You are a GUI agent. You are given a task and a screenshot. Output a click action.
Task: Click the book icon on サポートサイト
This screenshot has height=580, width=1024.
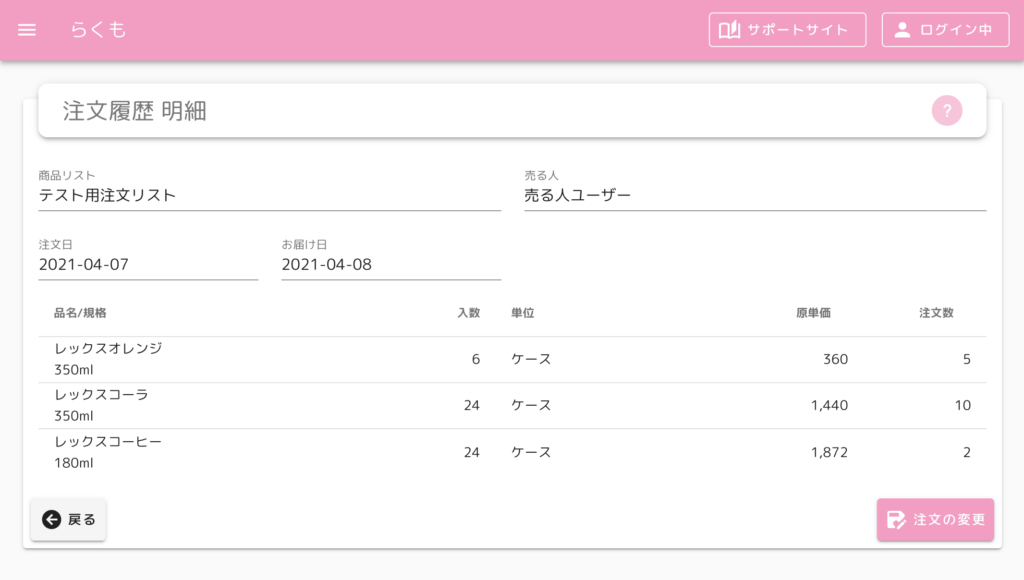coord(729,30)
